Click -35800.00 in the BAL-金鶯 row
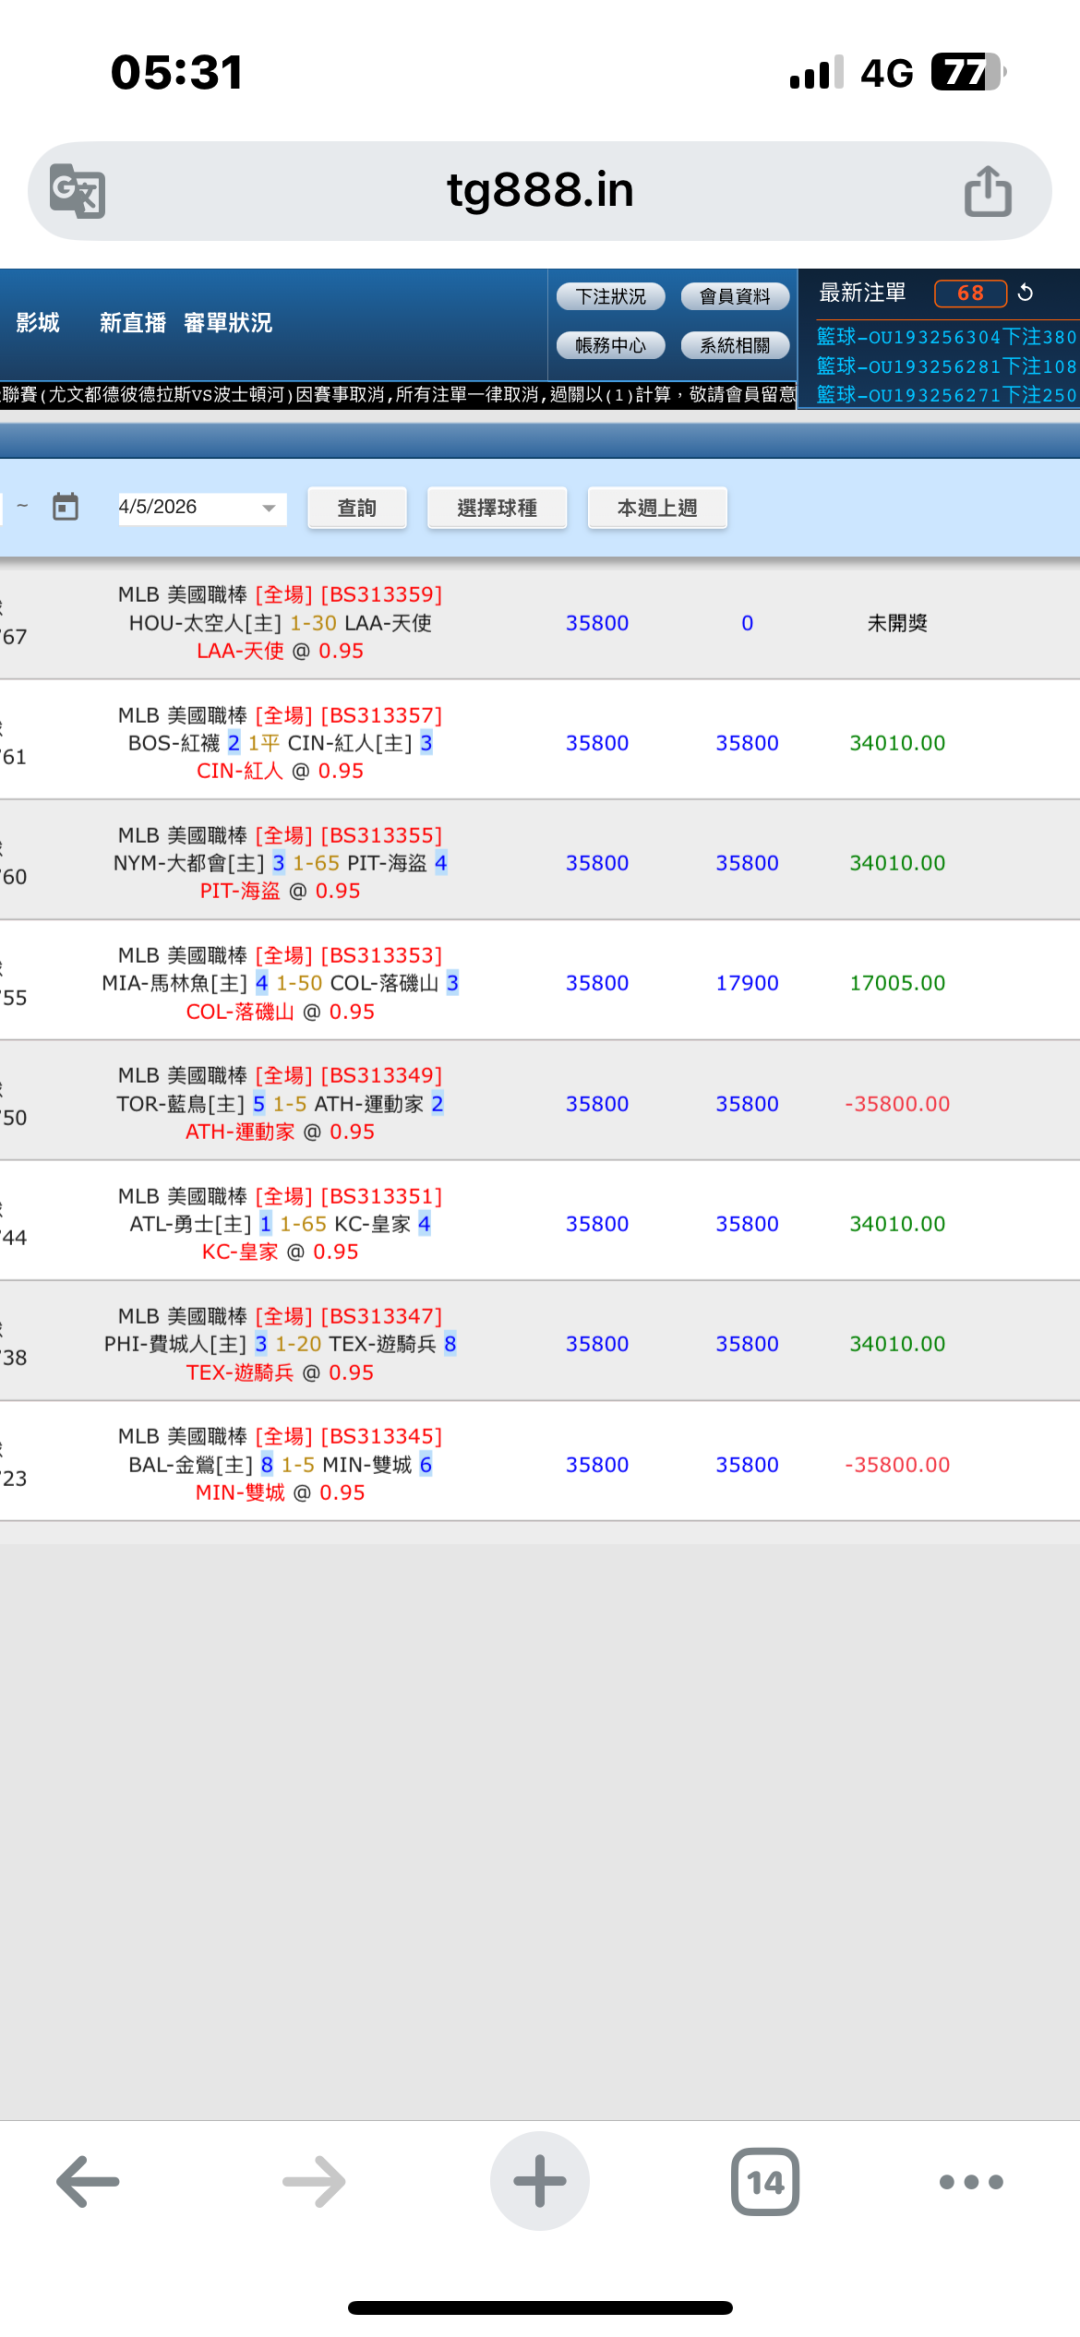 click(897, 1465)
